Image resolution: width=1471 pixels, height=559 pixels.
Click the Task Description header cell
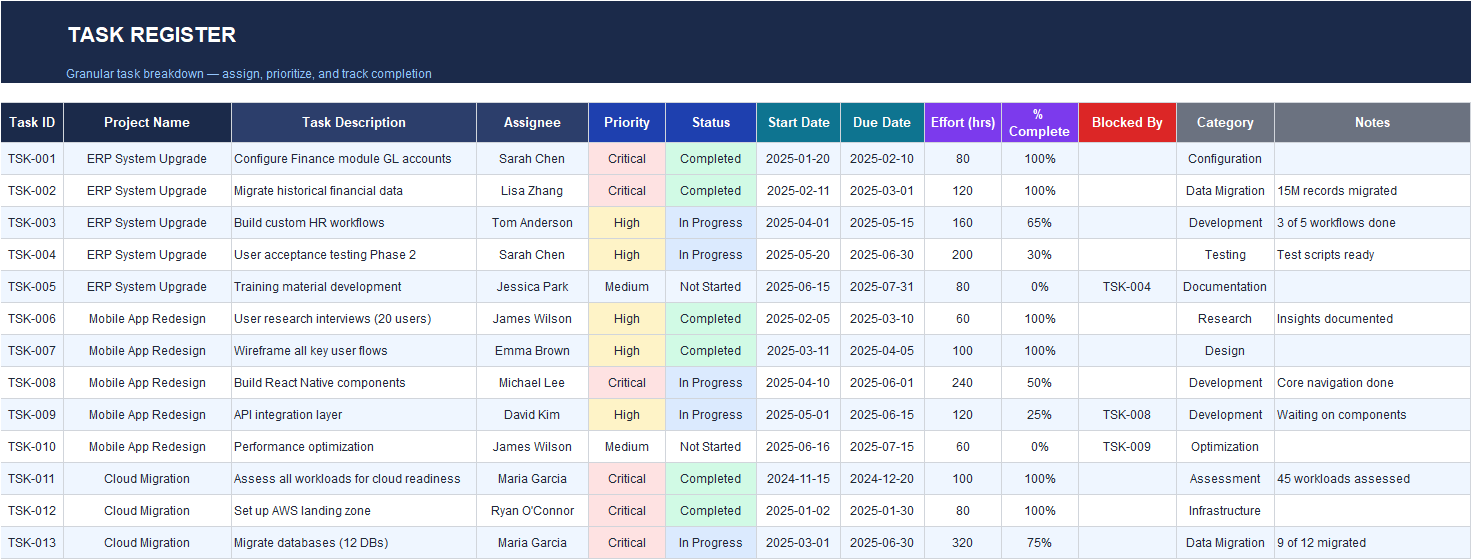pos(354,122)
